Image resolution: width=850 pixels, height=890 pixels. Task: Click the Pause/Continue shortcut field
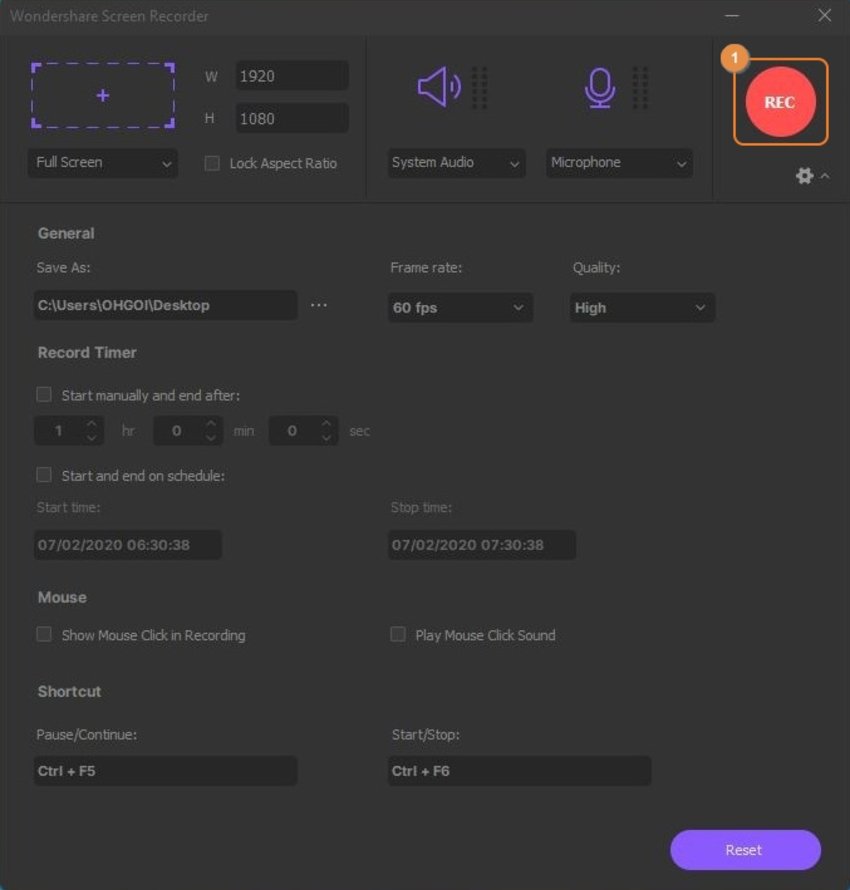click(165, 771)
